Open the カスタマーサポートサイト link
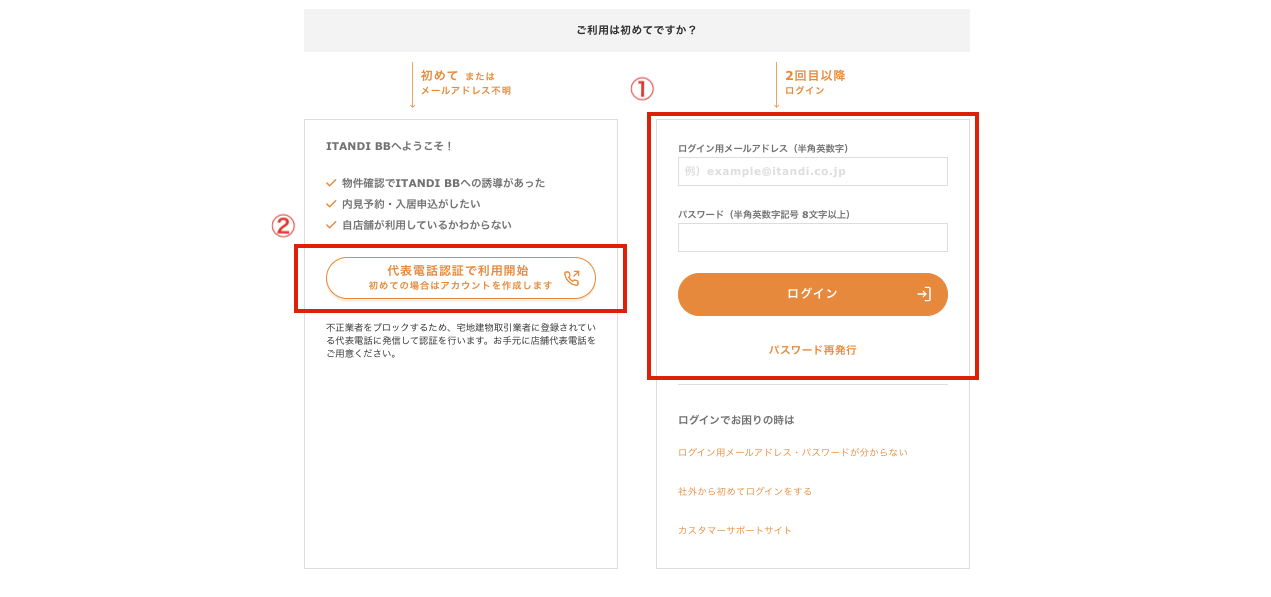The width and height of the screenshot is (1271, 597). coord(735,530)
